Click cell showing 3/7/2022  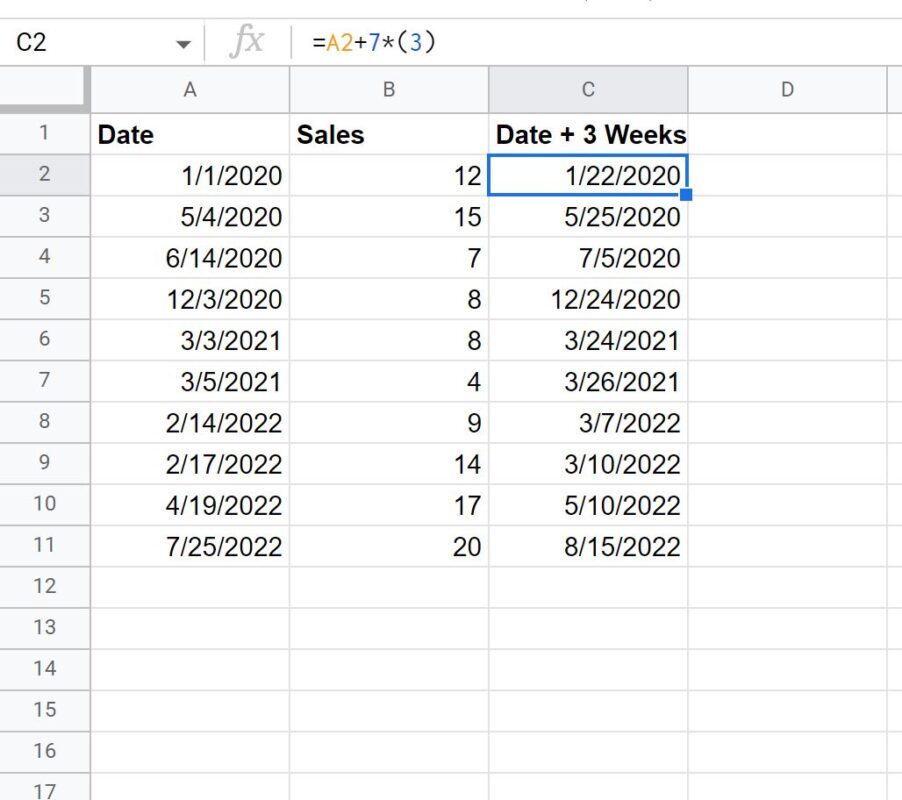(588, 423)
